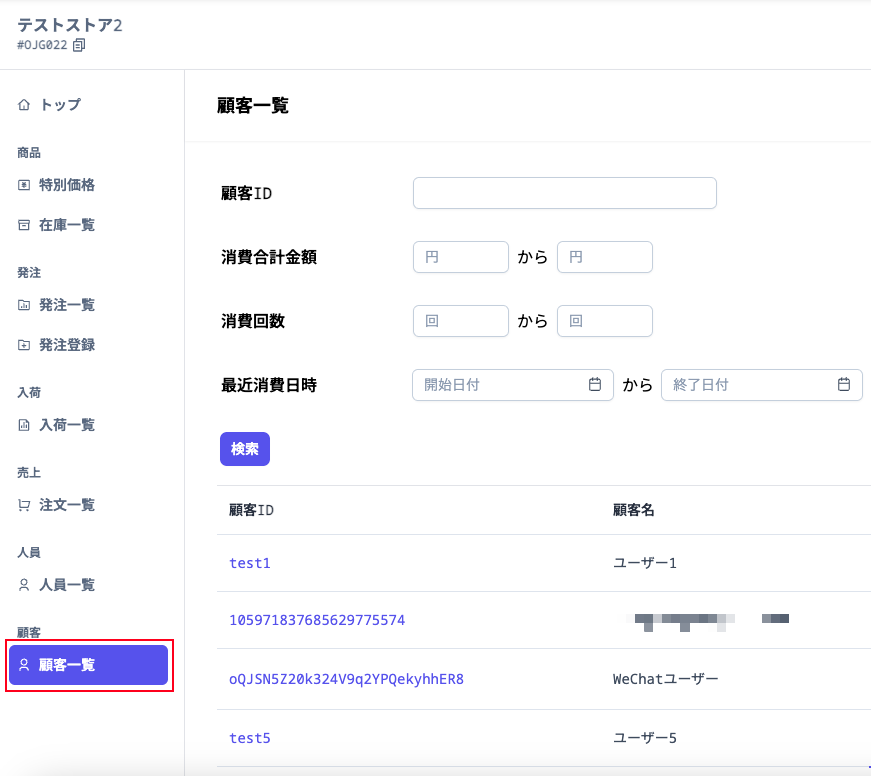Click the maximum 消費回数 回 field
This screenshot has height=776, width=871.
click(605, 321)
